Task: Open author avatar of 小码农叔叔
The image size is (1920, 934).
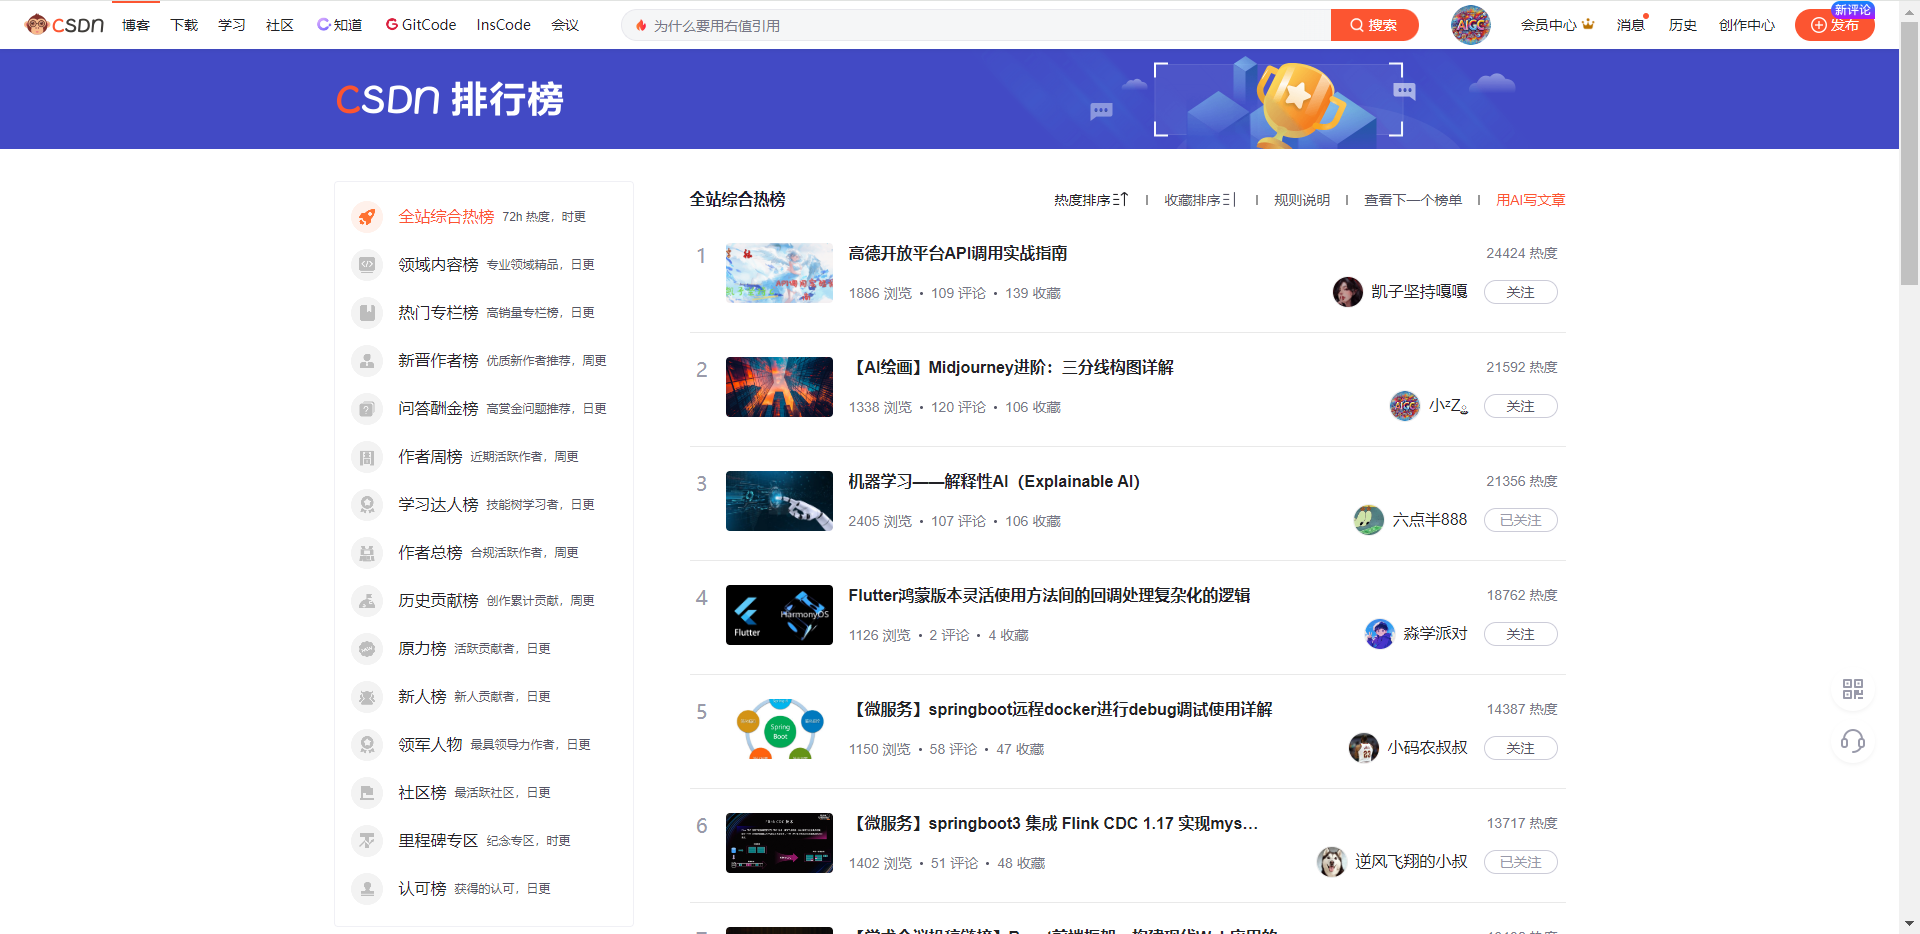Action: tap(1364, 748)
